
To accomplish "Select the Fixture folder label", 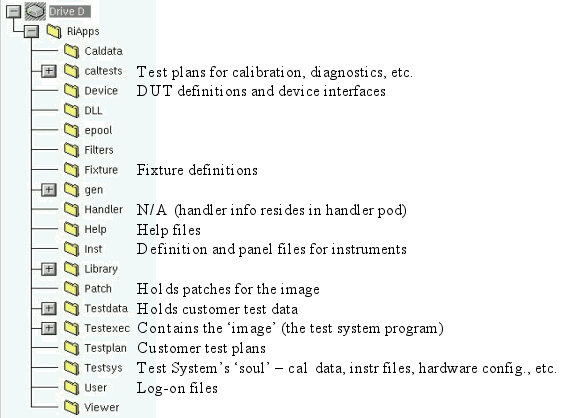I will click(x=101, y=170).
